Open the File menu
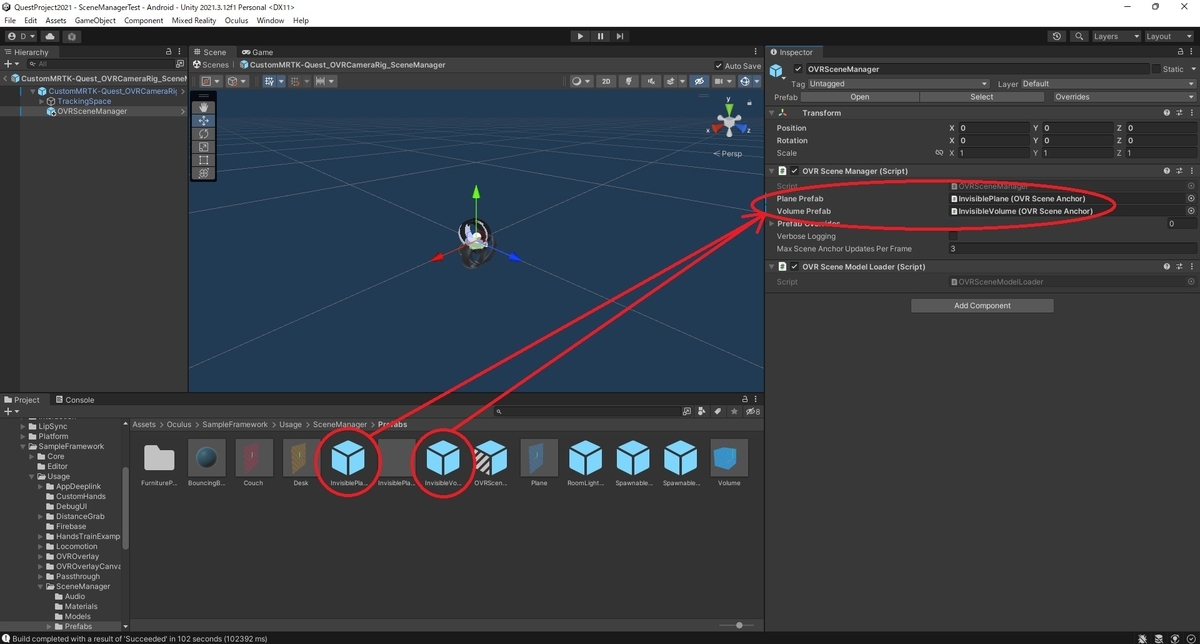Screen dimensions: 1200x644 click(10, 20)
